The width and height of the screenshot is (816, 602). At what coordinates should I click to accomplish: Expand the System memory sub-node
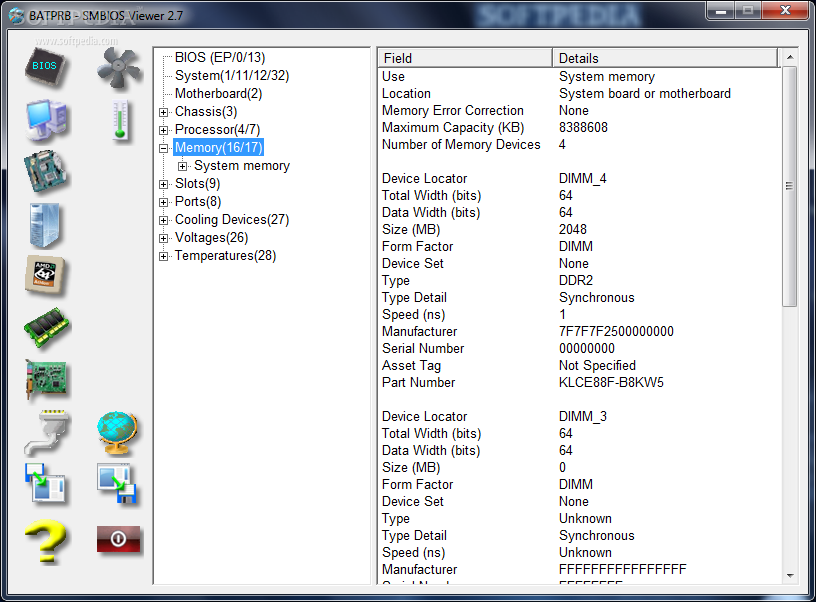[182, 166]
